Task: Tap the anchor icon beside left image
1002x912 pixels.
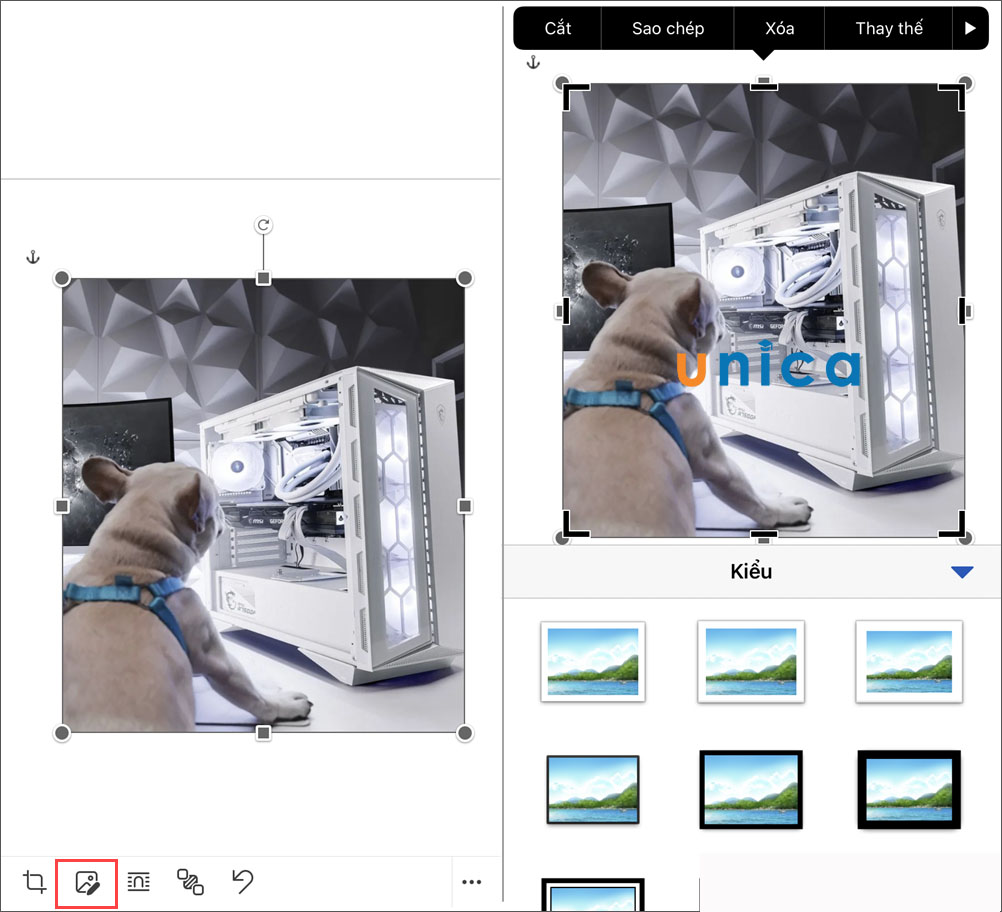Action: (x=33, y=258)
